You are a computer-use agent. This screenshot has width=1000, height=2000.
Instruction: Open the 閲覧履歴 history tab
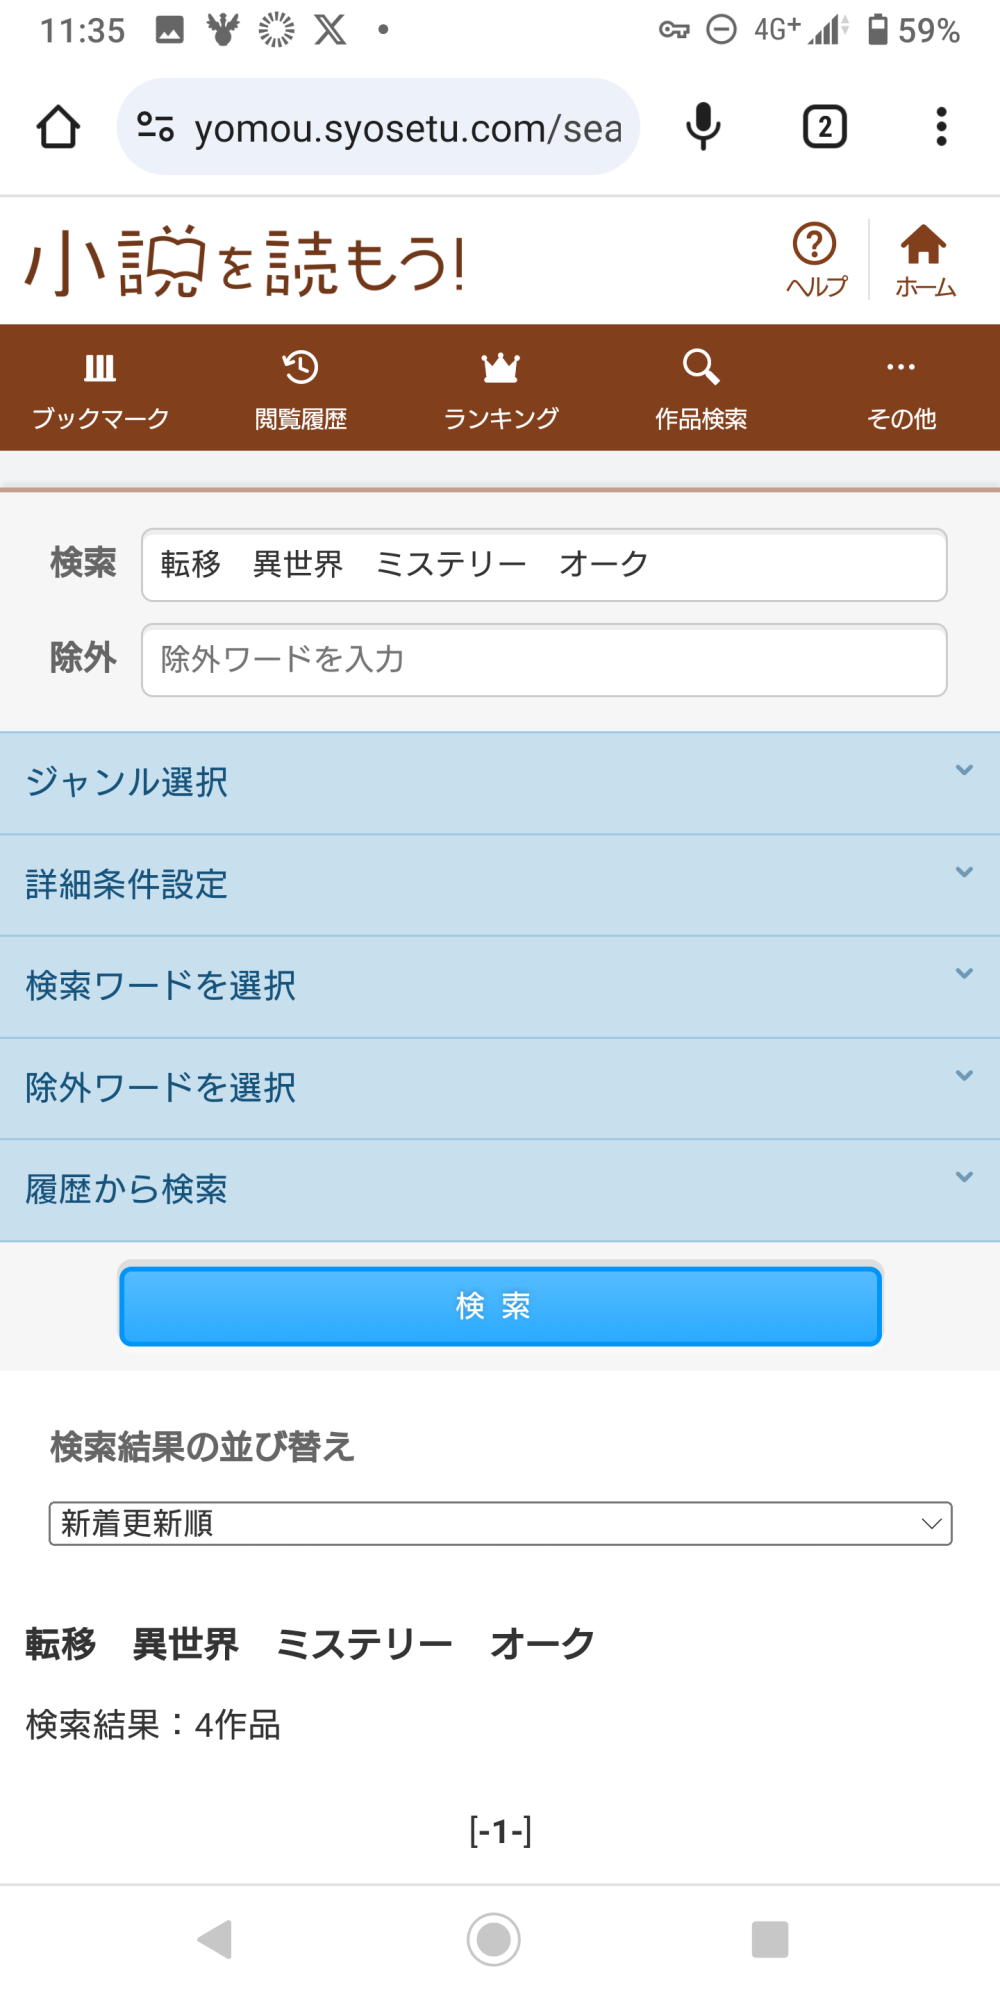pos(300,388)
